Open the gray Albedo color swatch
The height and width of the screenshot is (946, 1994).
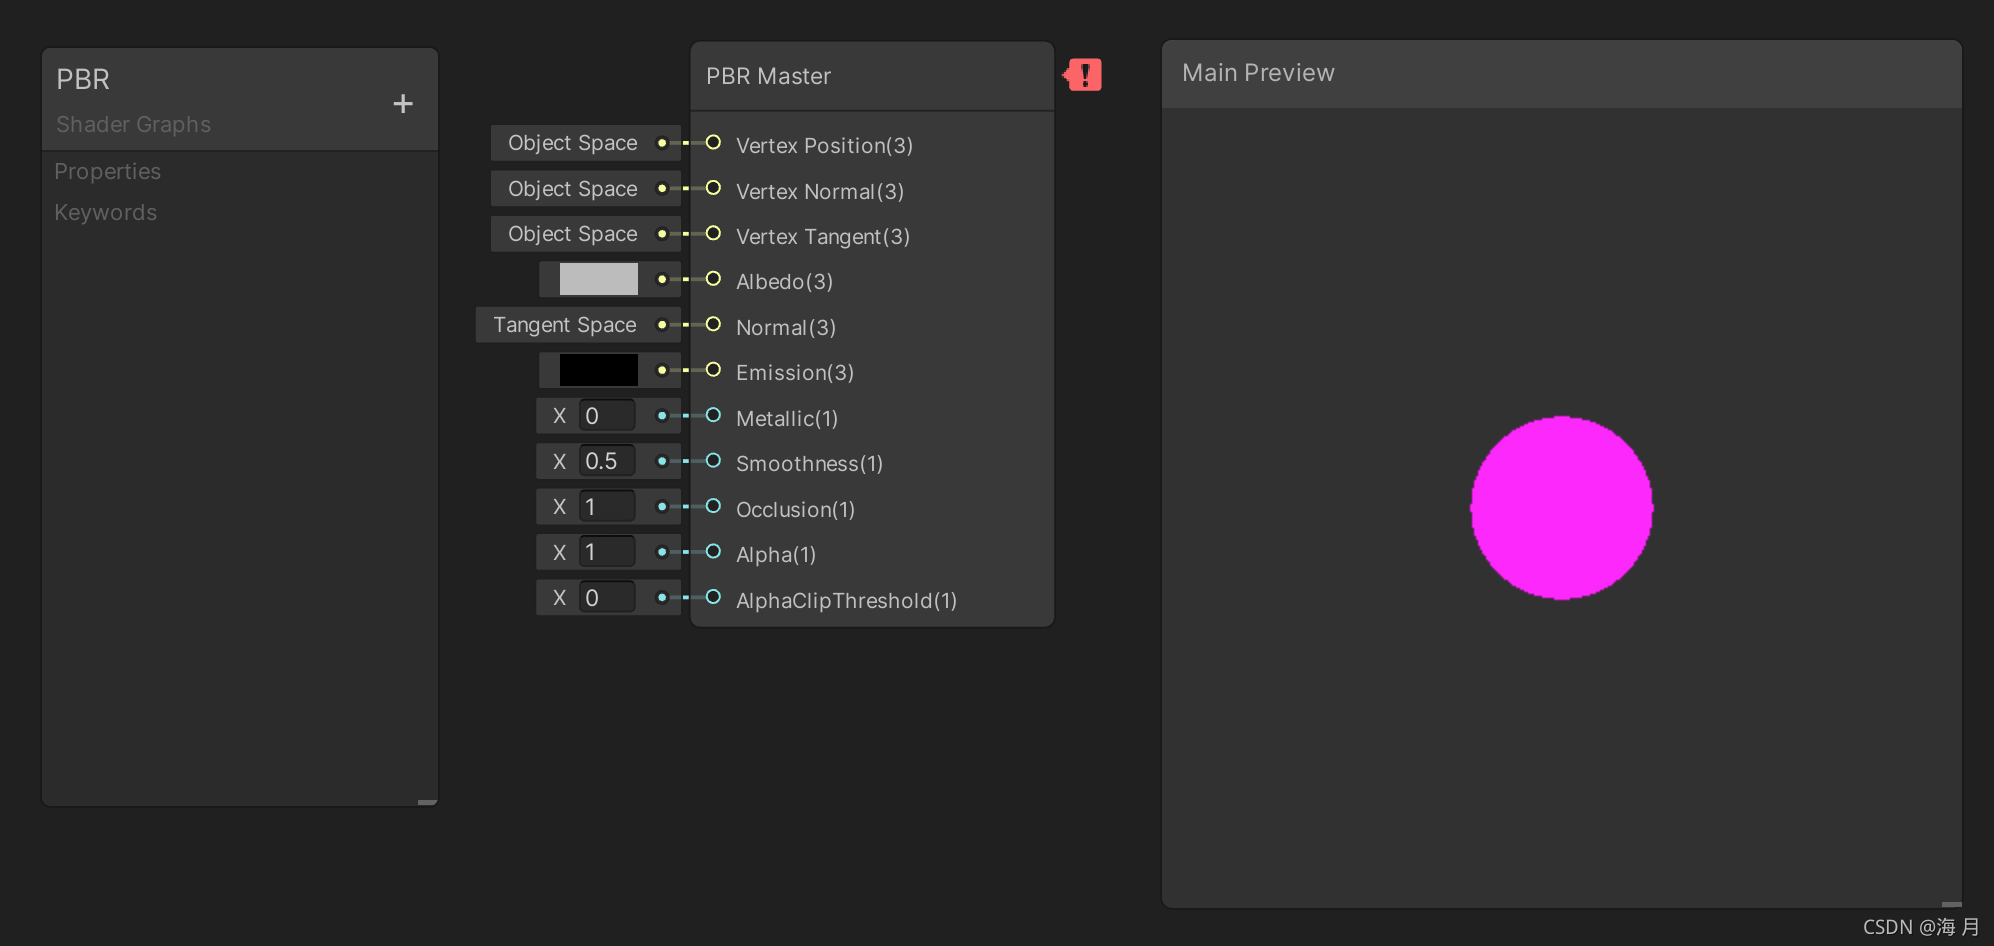(600, 279)
